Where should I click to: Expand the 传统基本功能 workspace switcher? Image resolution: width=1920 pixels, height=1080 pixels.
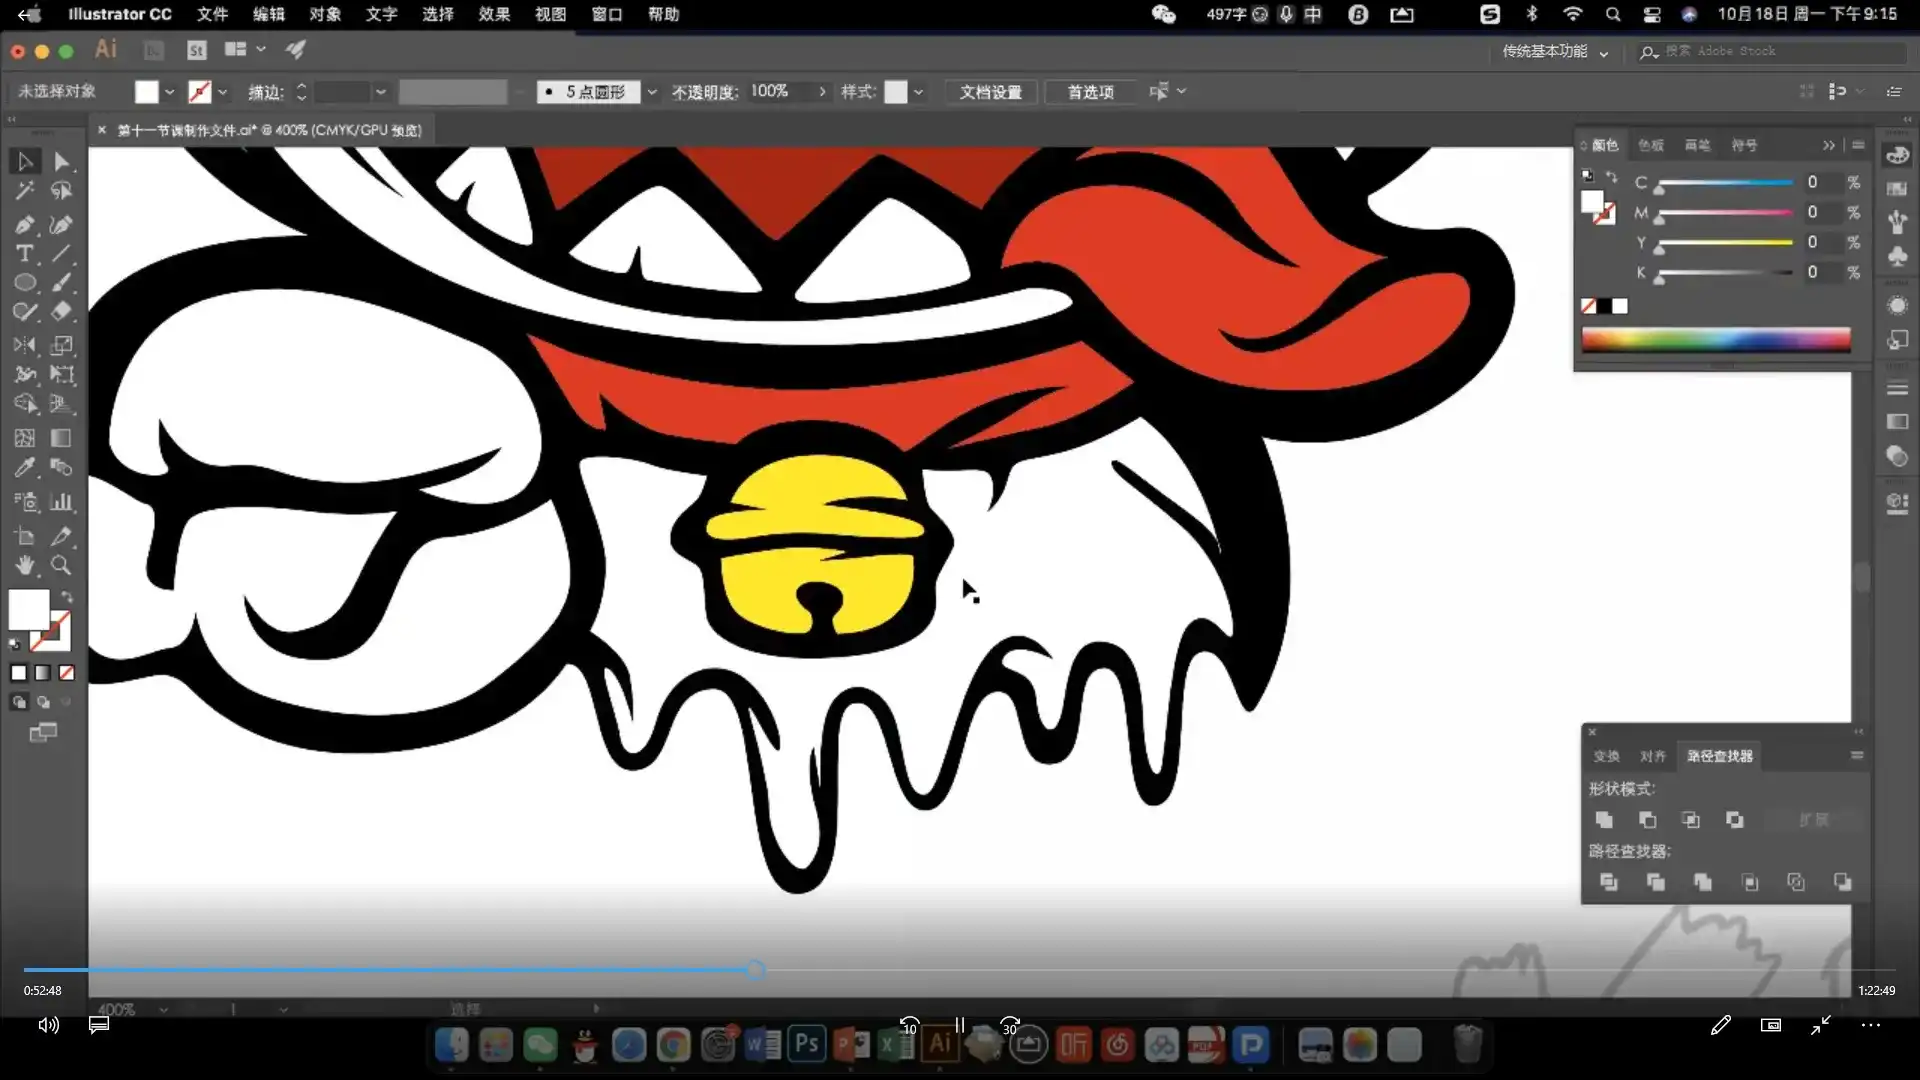pyautogui.click(x=1604, y=52)
